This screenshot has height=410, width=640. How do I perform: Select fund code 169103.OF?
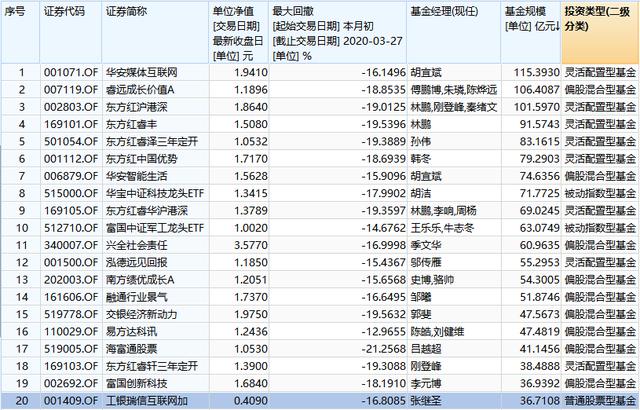pos(71,366)
